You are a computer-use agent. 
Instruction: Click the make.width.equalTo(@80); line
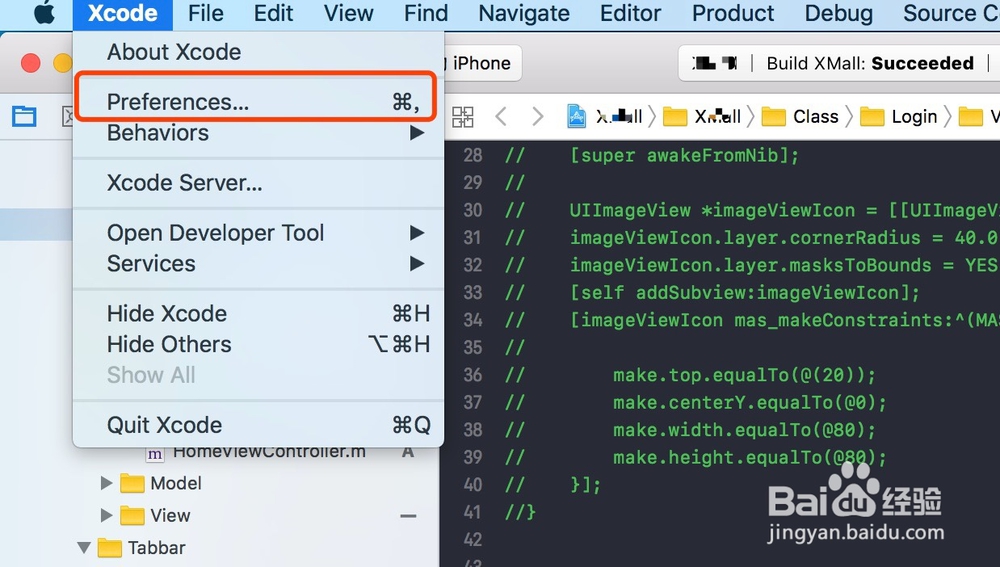click(x=744, y=430)
